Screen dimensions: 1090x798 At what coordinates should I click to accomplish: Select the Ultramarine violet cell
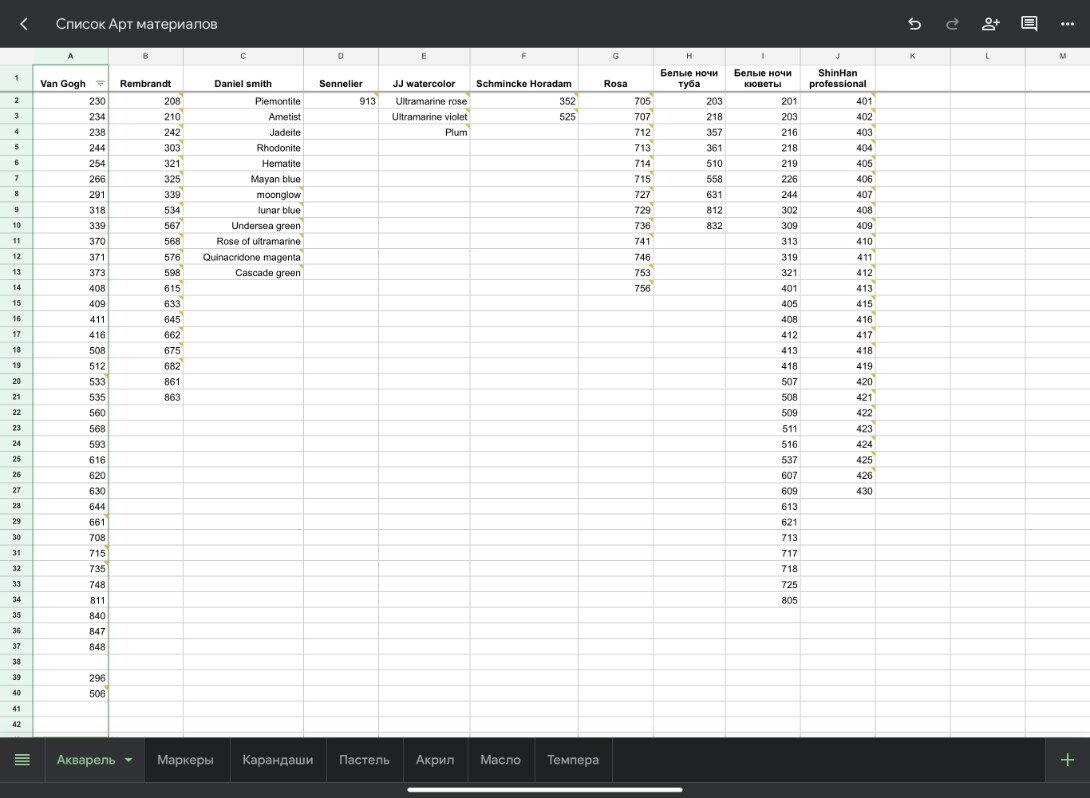[x=424, y=117]
